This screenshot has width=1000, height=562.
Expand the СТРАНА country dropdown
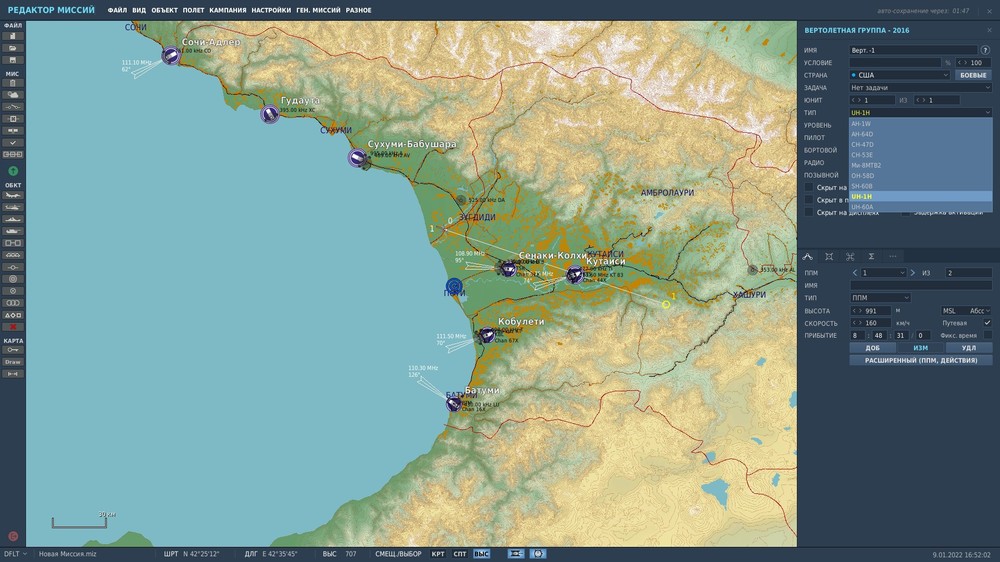900,75
